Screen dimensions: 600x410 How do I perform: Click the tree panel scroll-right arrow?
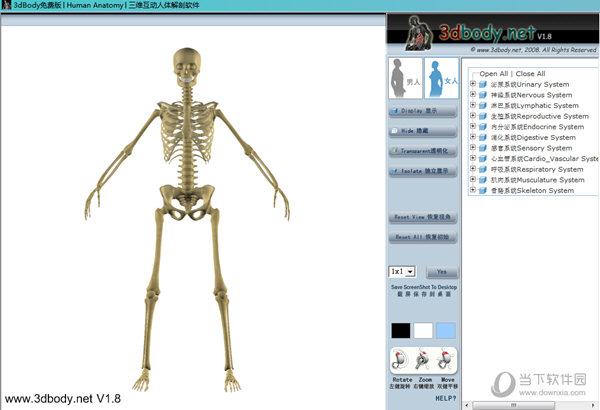pyautogui.click(x=593, y=405)
